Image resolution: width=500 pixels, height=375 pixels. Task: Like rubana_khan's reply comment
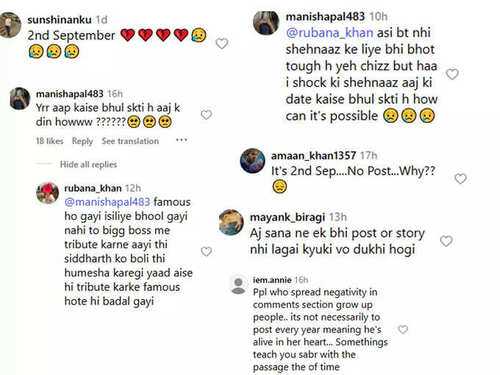click(206, 251)
